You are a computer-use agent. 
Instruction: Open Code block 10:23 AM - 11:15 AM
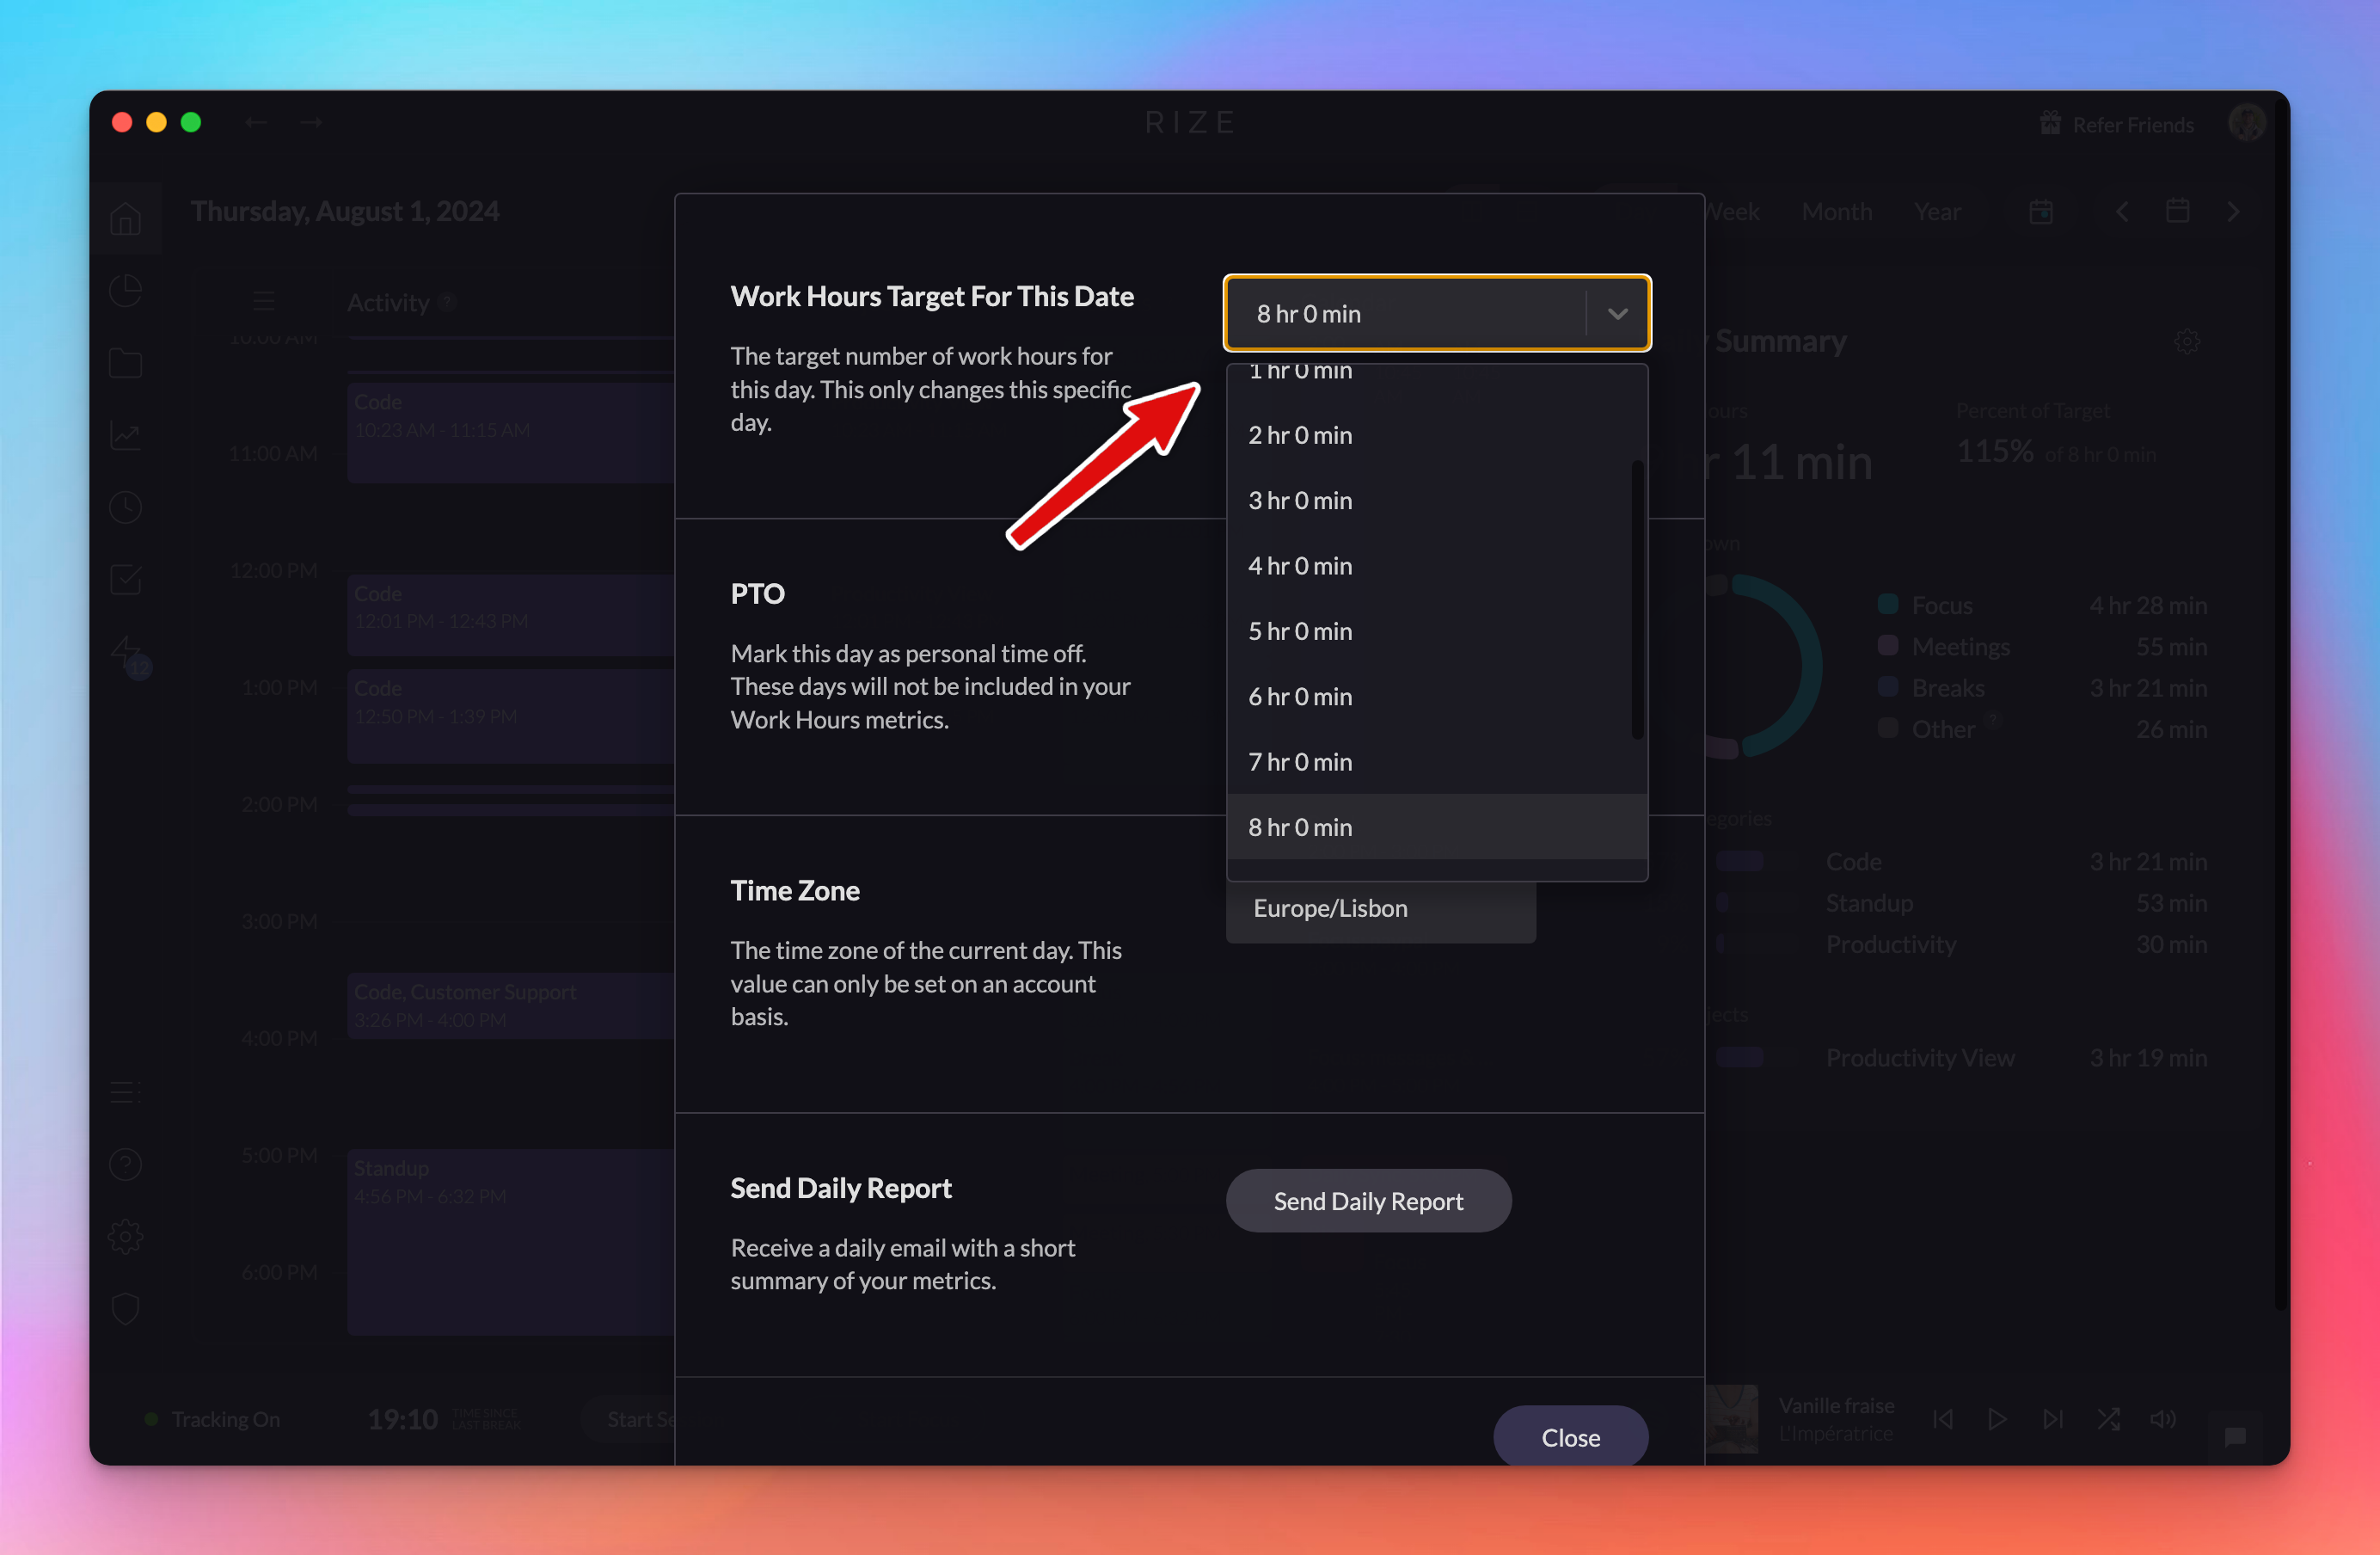coord(511,432)
